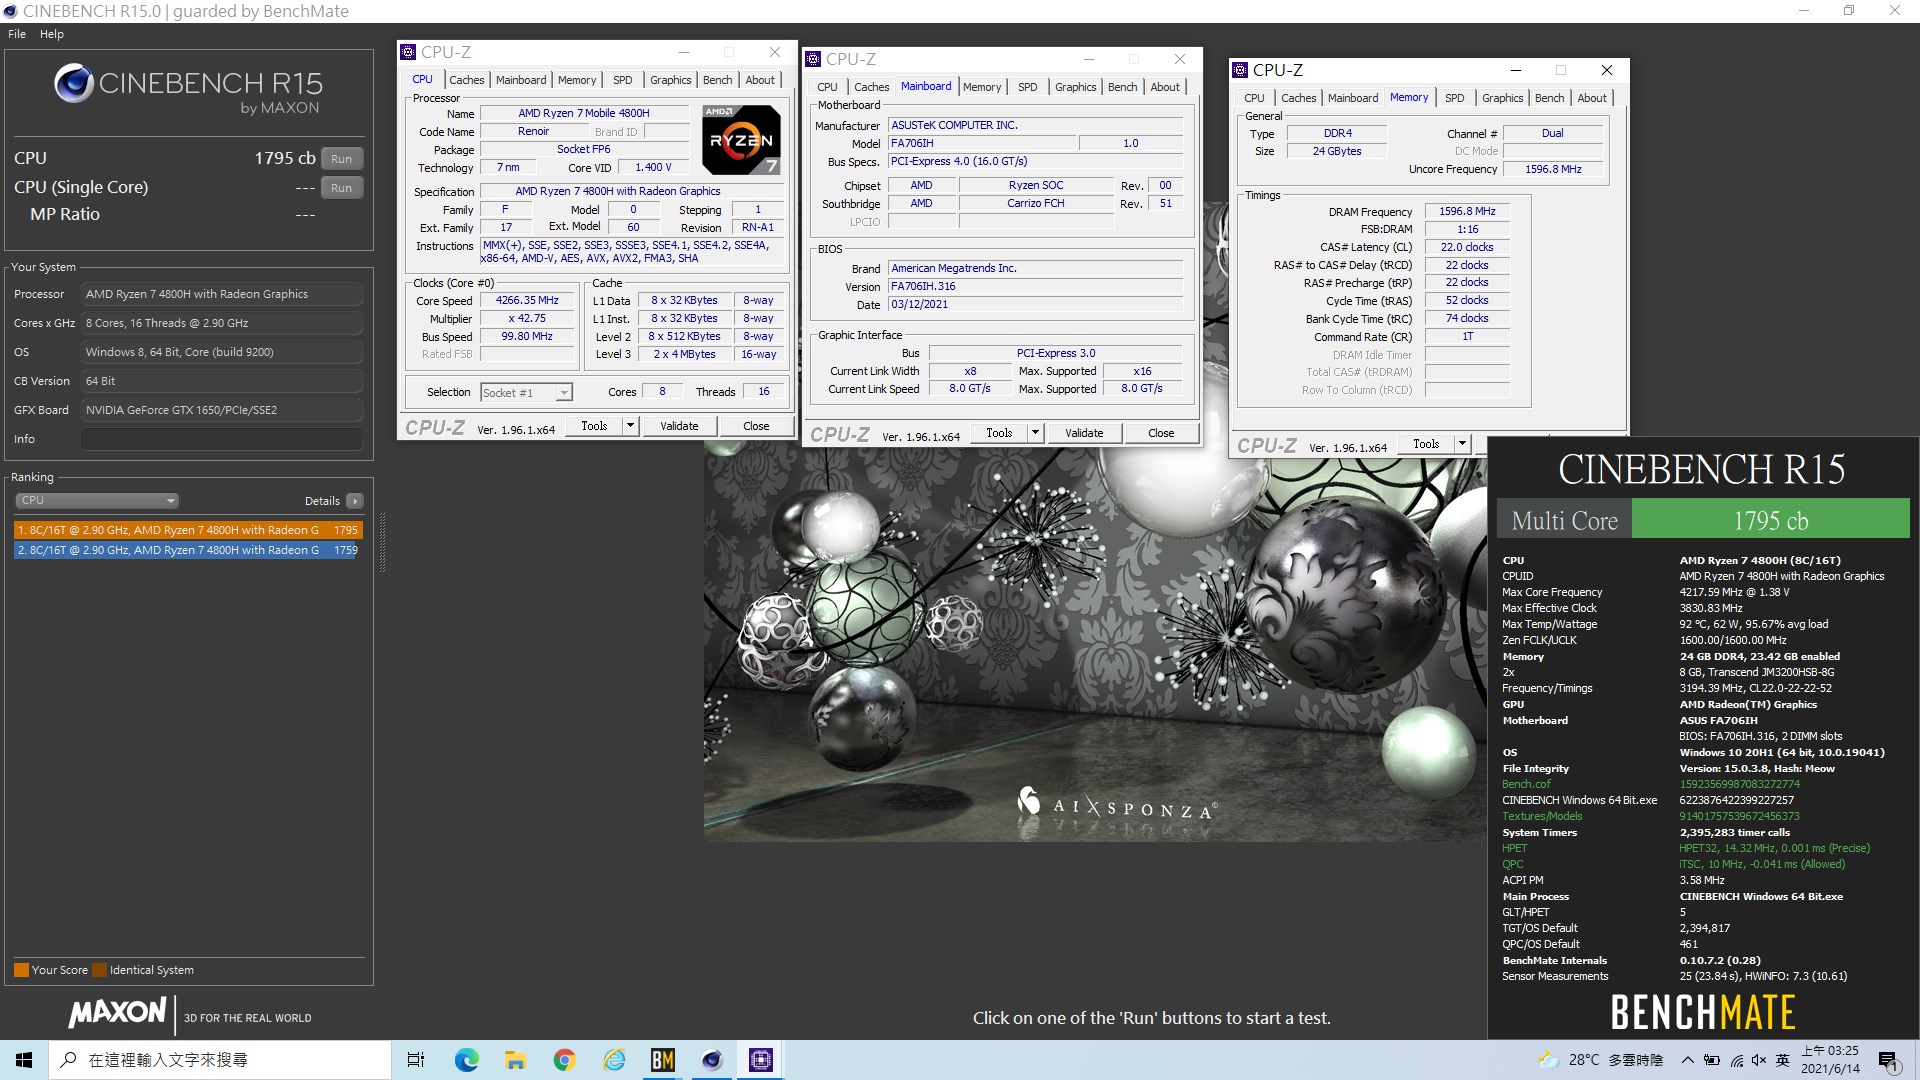The height and width of the screenshot is (1080, 1920).
Task: Open Tools dropdown arrow in Memory CPU-Z window
Action: point(1462,444)
